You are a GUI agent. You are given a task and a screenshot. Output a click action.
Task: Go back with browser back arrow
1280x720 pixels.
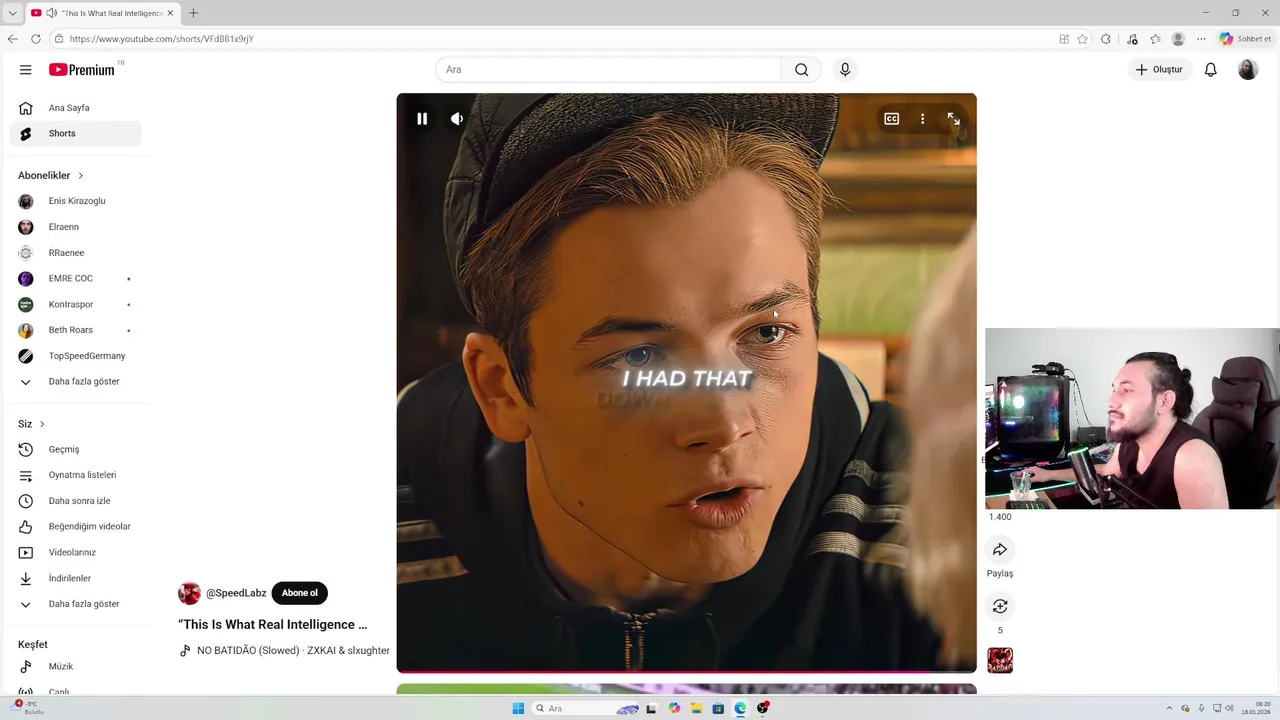pos(12,39)
